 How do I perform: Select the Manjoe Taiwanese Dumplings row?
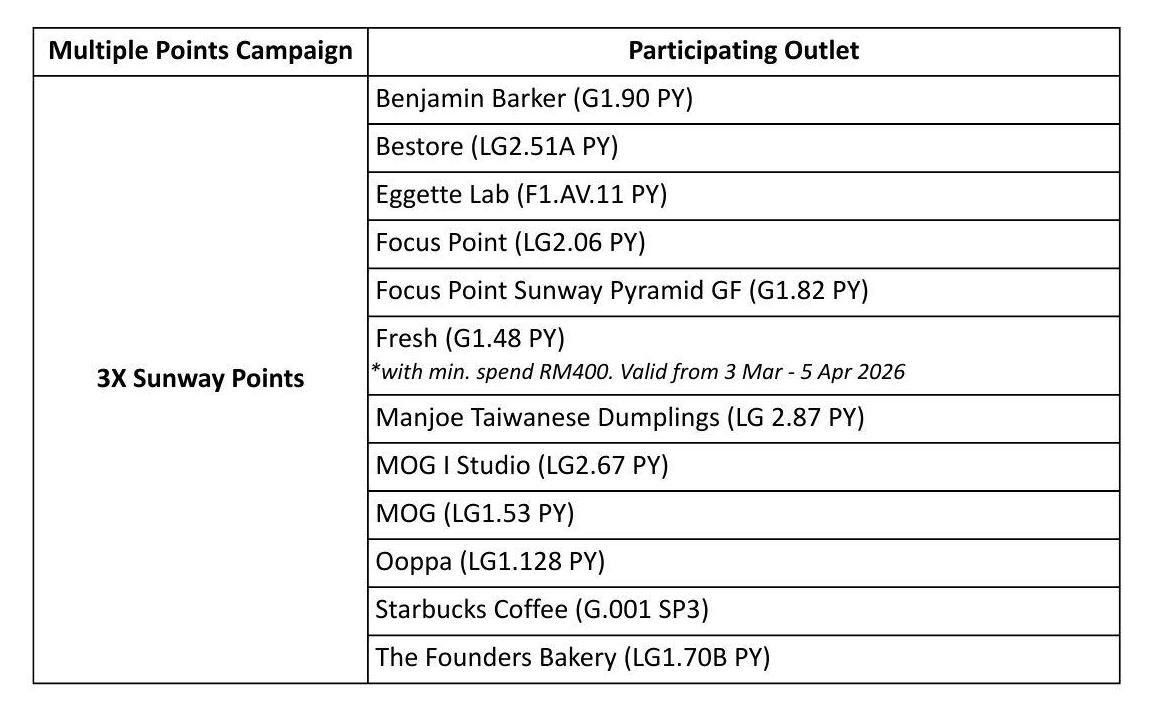pyautogui.click(x=619, y=417)
